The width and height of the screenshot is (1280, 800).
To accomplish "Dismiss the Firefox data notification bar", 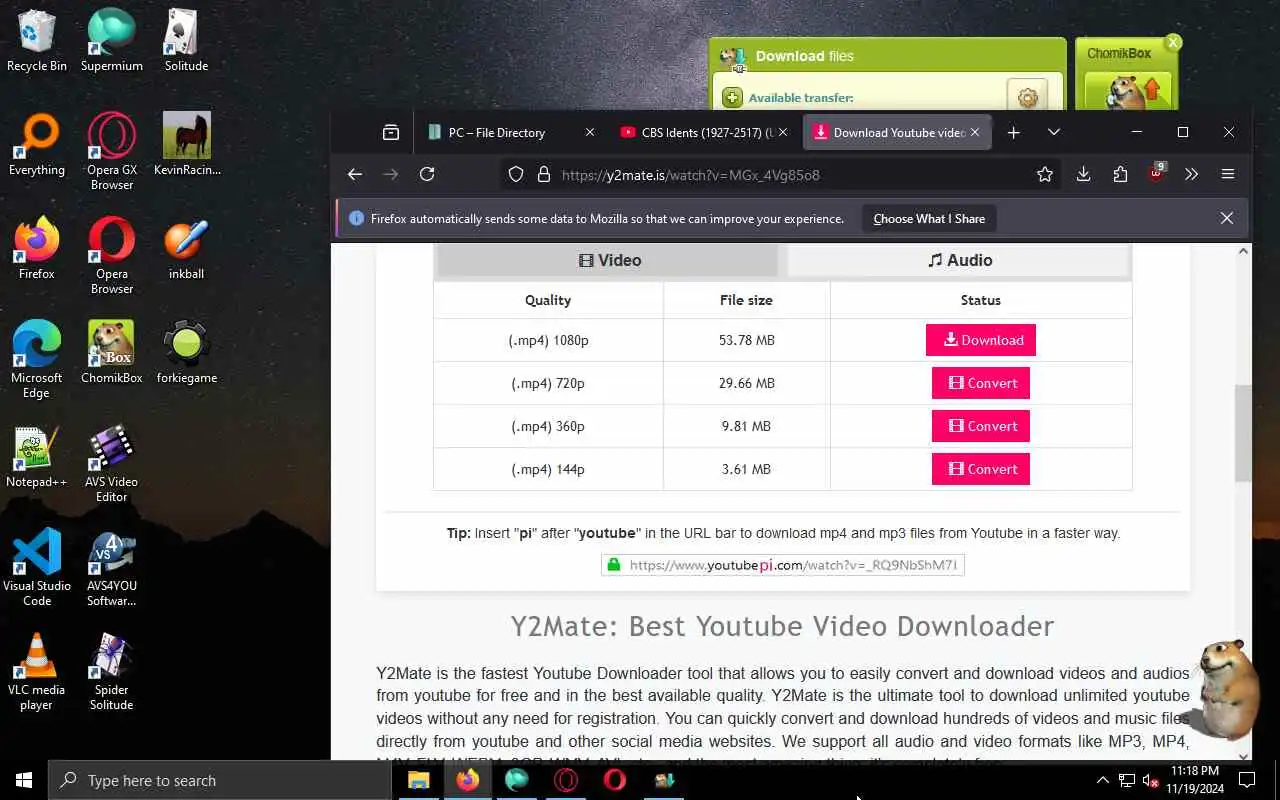I will (1227, 218).
